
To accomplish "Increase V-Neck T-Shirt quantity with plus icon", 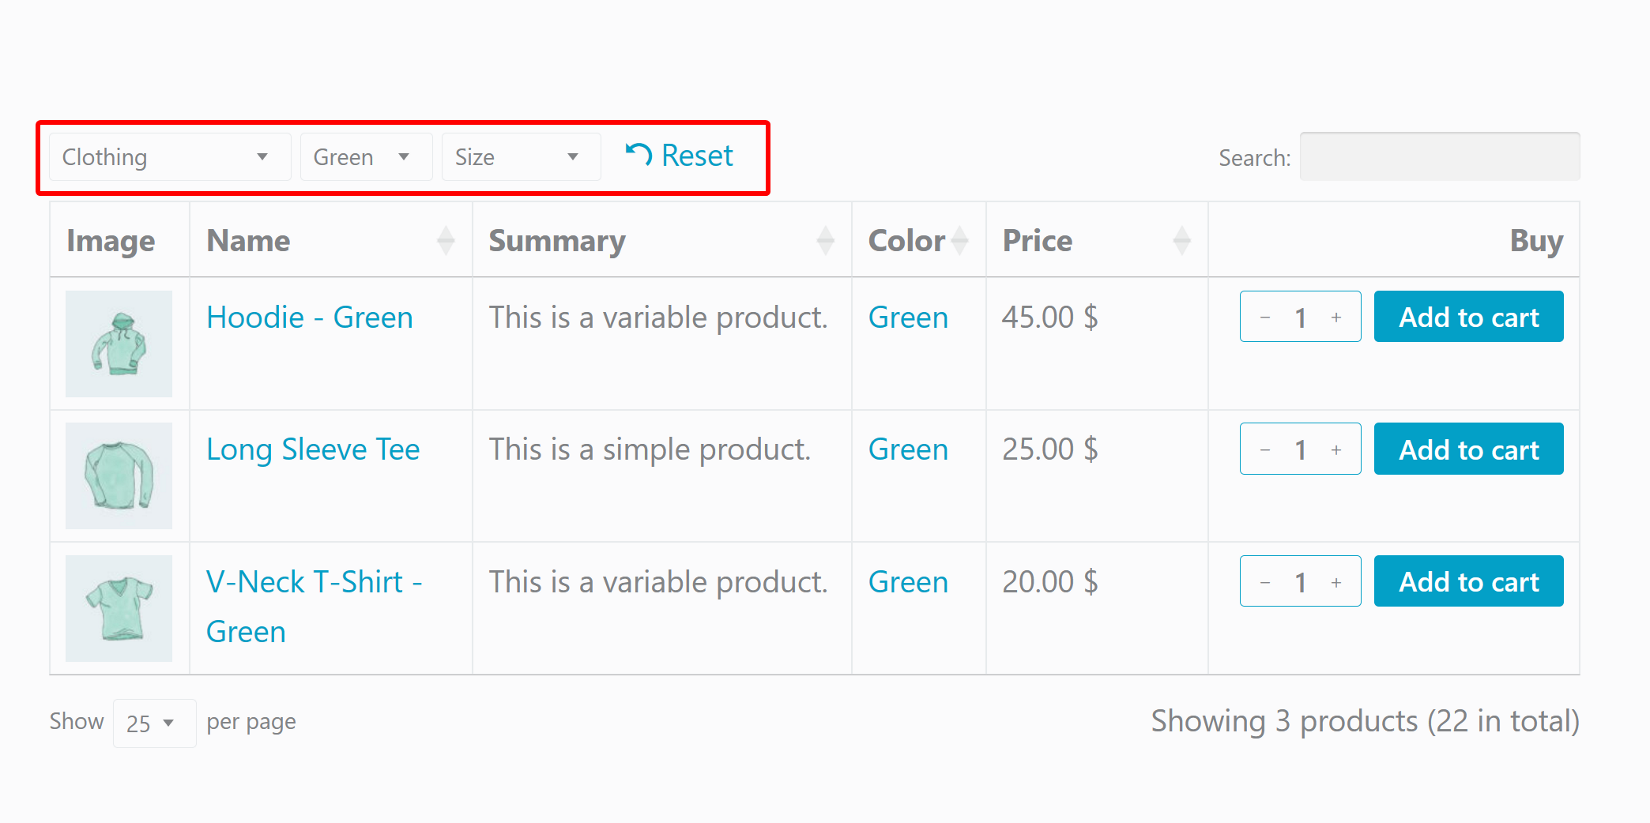I will (1336, 581).
